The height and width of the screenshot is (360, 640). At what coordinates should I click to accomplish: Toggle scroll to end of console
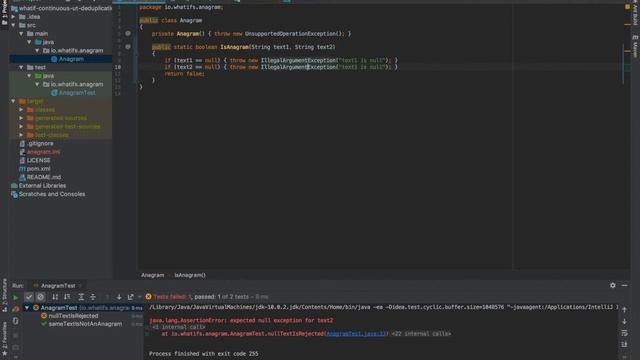(x=624, y=344)
